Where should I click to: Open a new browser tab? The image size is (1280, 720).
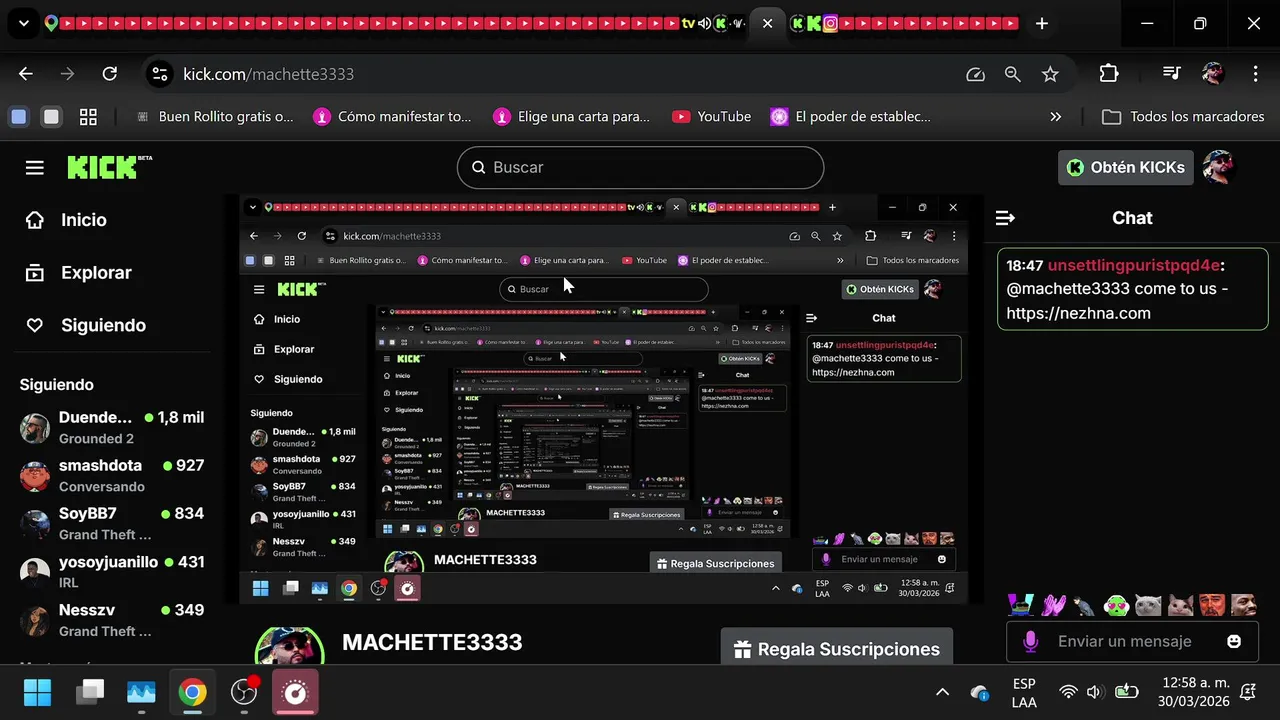1042,23
